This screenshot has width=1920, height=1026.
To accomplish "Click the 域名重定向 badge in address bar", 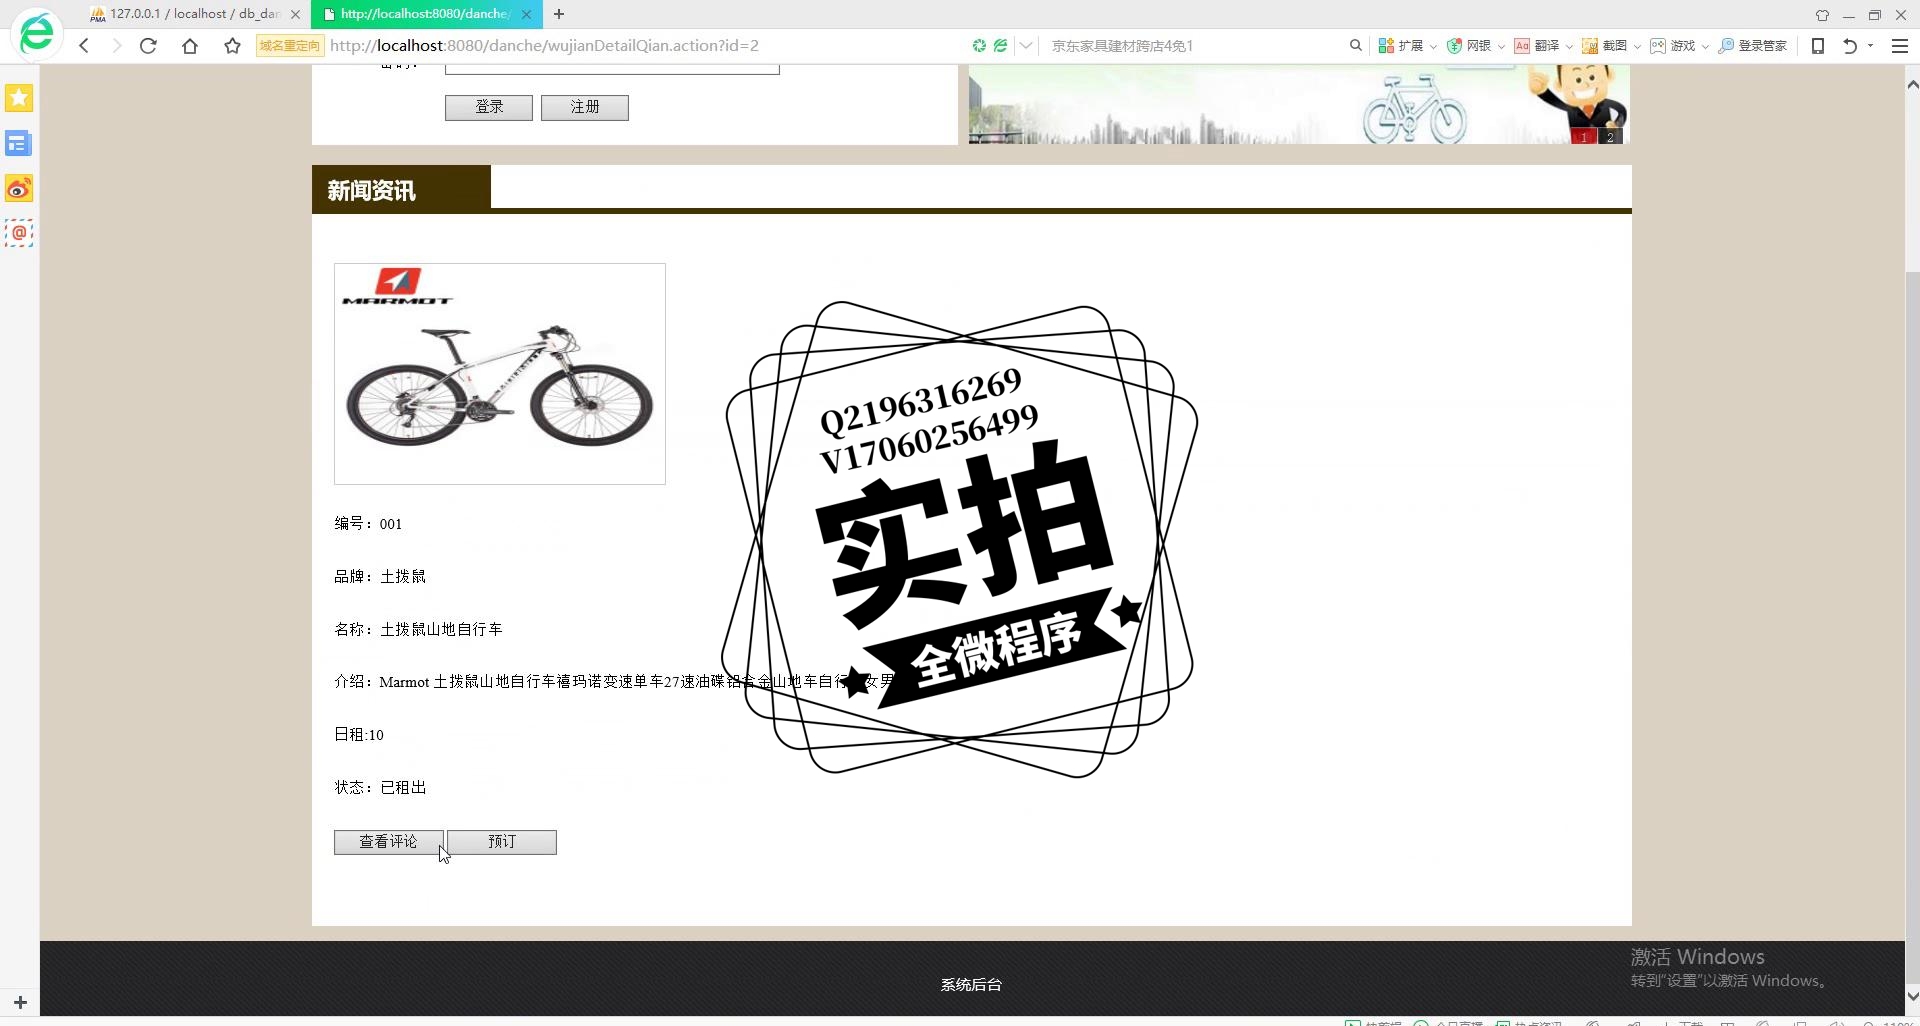I will pos(290,46).
